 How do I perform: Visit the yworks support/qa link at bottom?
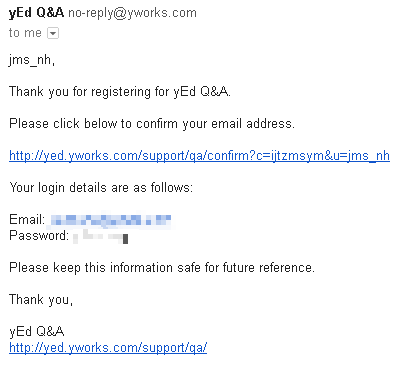point(108,348)
